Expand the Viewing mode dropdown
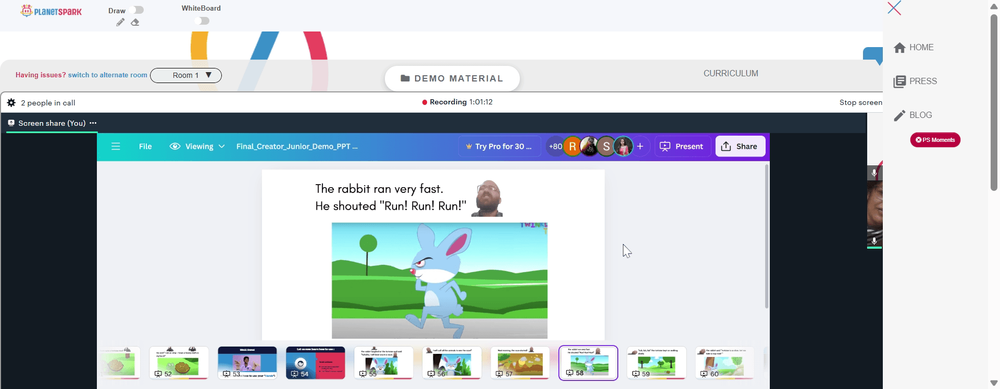The image size is (1000, 389). tap(197, 146)
